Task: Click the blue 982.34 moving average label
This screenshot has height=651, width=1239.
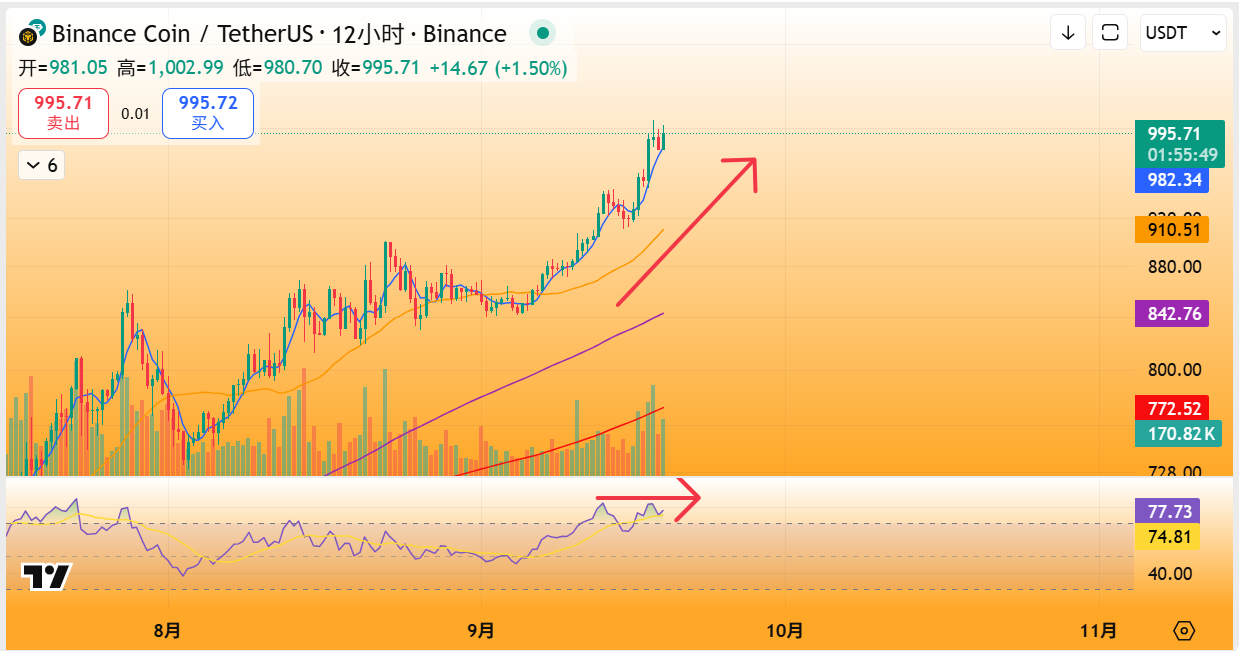Action: pyautogui.click(x=1172, y=180)
